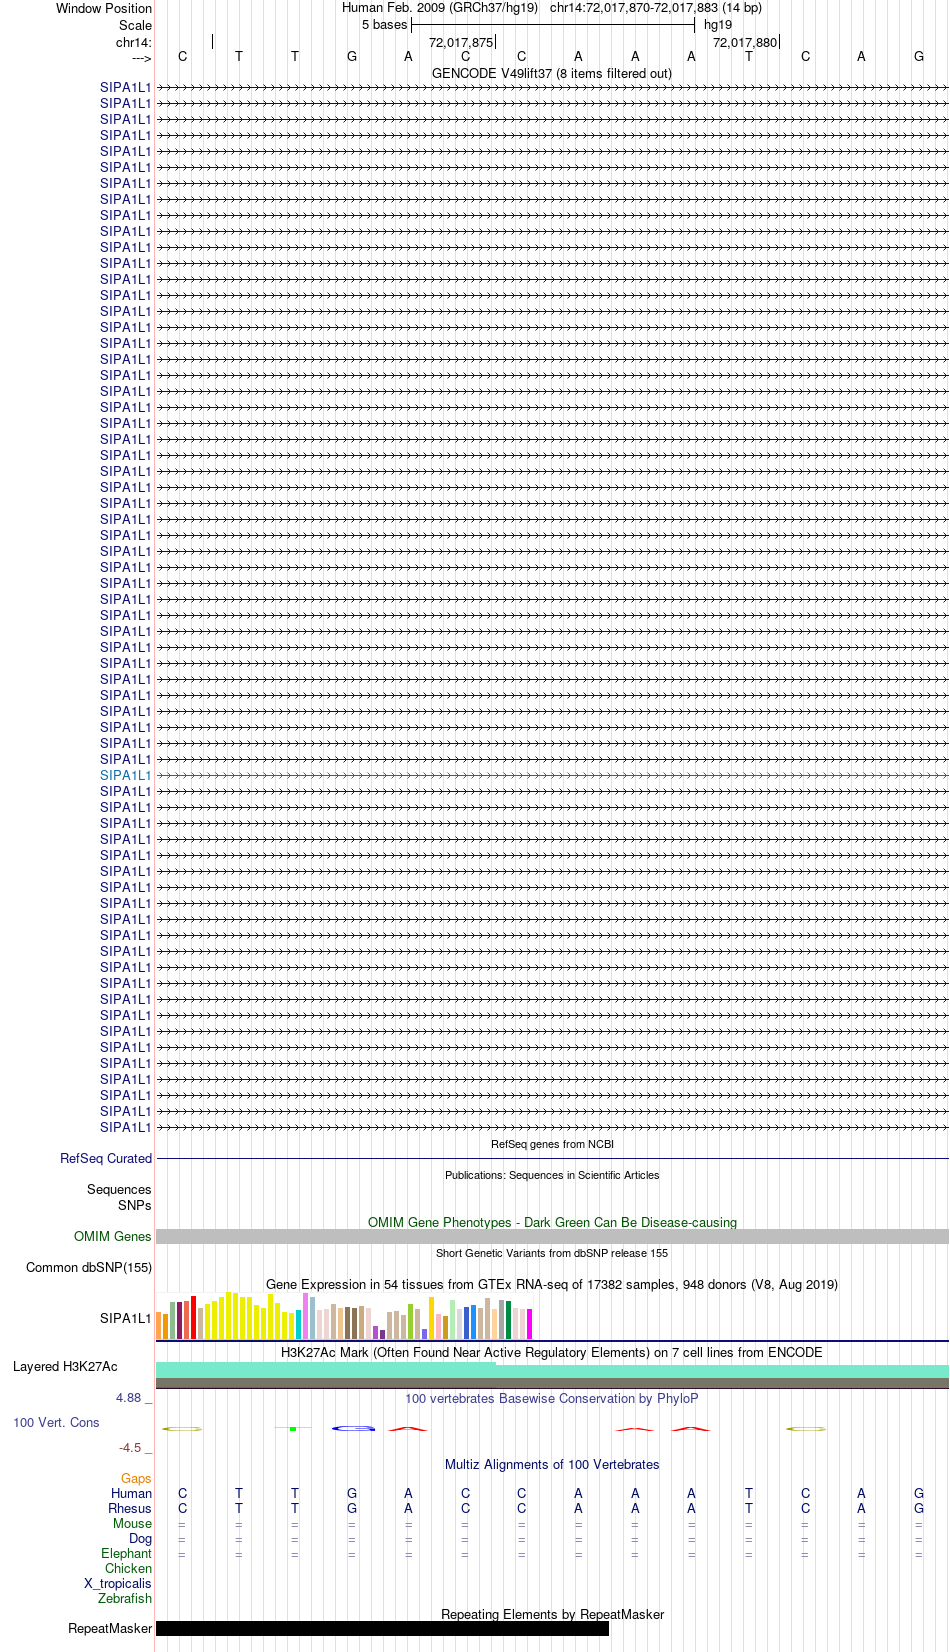Click the orange Gaps label

(x=136, y=1478)
